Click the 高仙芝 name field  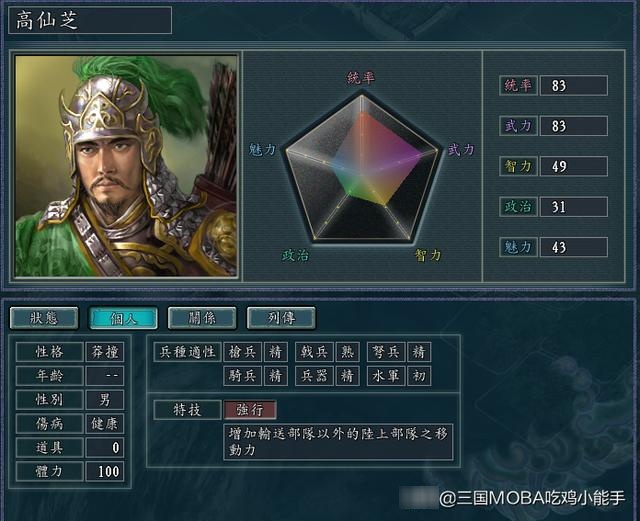point(90,20)
